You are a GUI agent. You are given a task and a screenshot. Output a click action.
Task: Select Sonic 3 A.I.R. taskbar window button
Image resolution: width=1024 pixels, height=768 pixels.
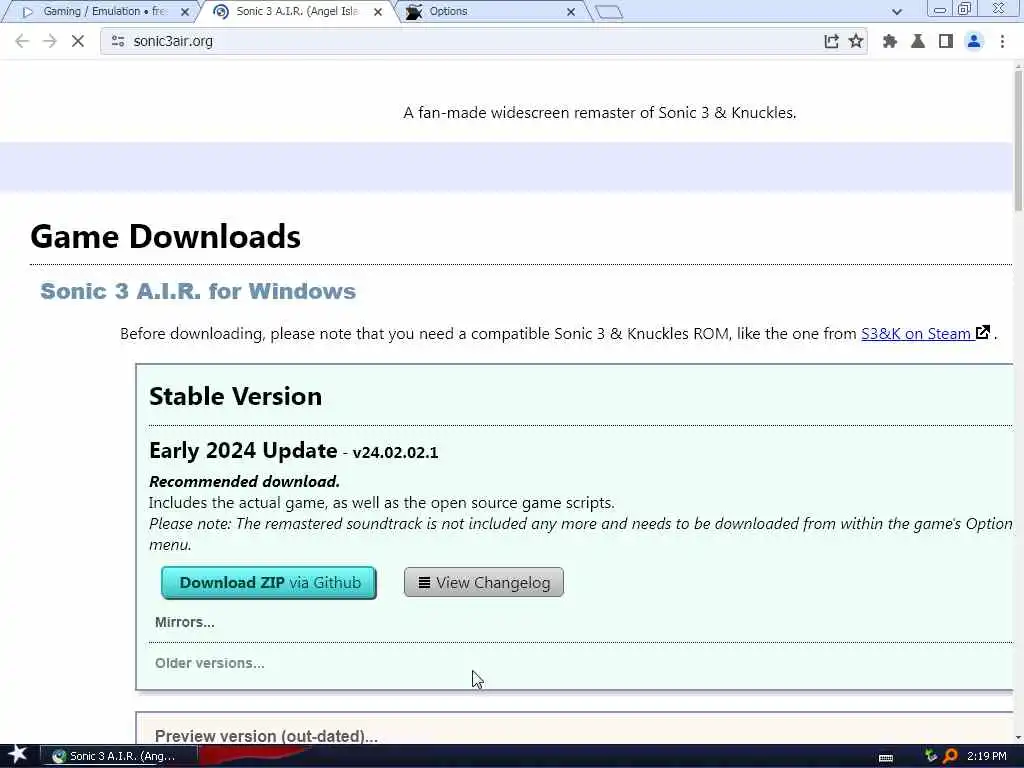click(x=118, y=756)
